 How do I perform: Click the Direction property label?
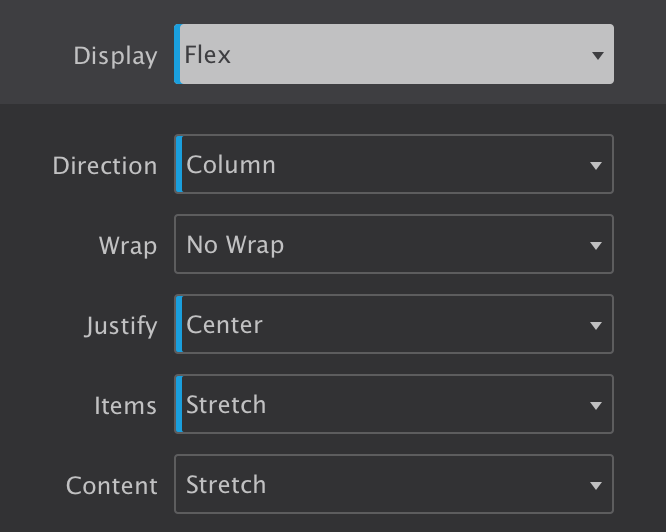[105, 166]
